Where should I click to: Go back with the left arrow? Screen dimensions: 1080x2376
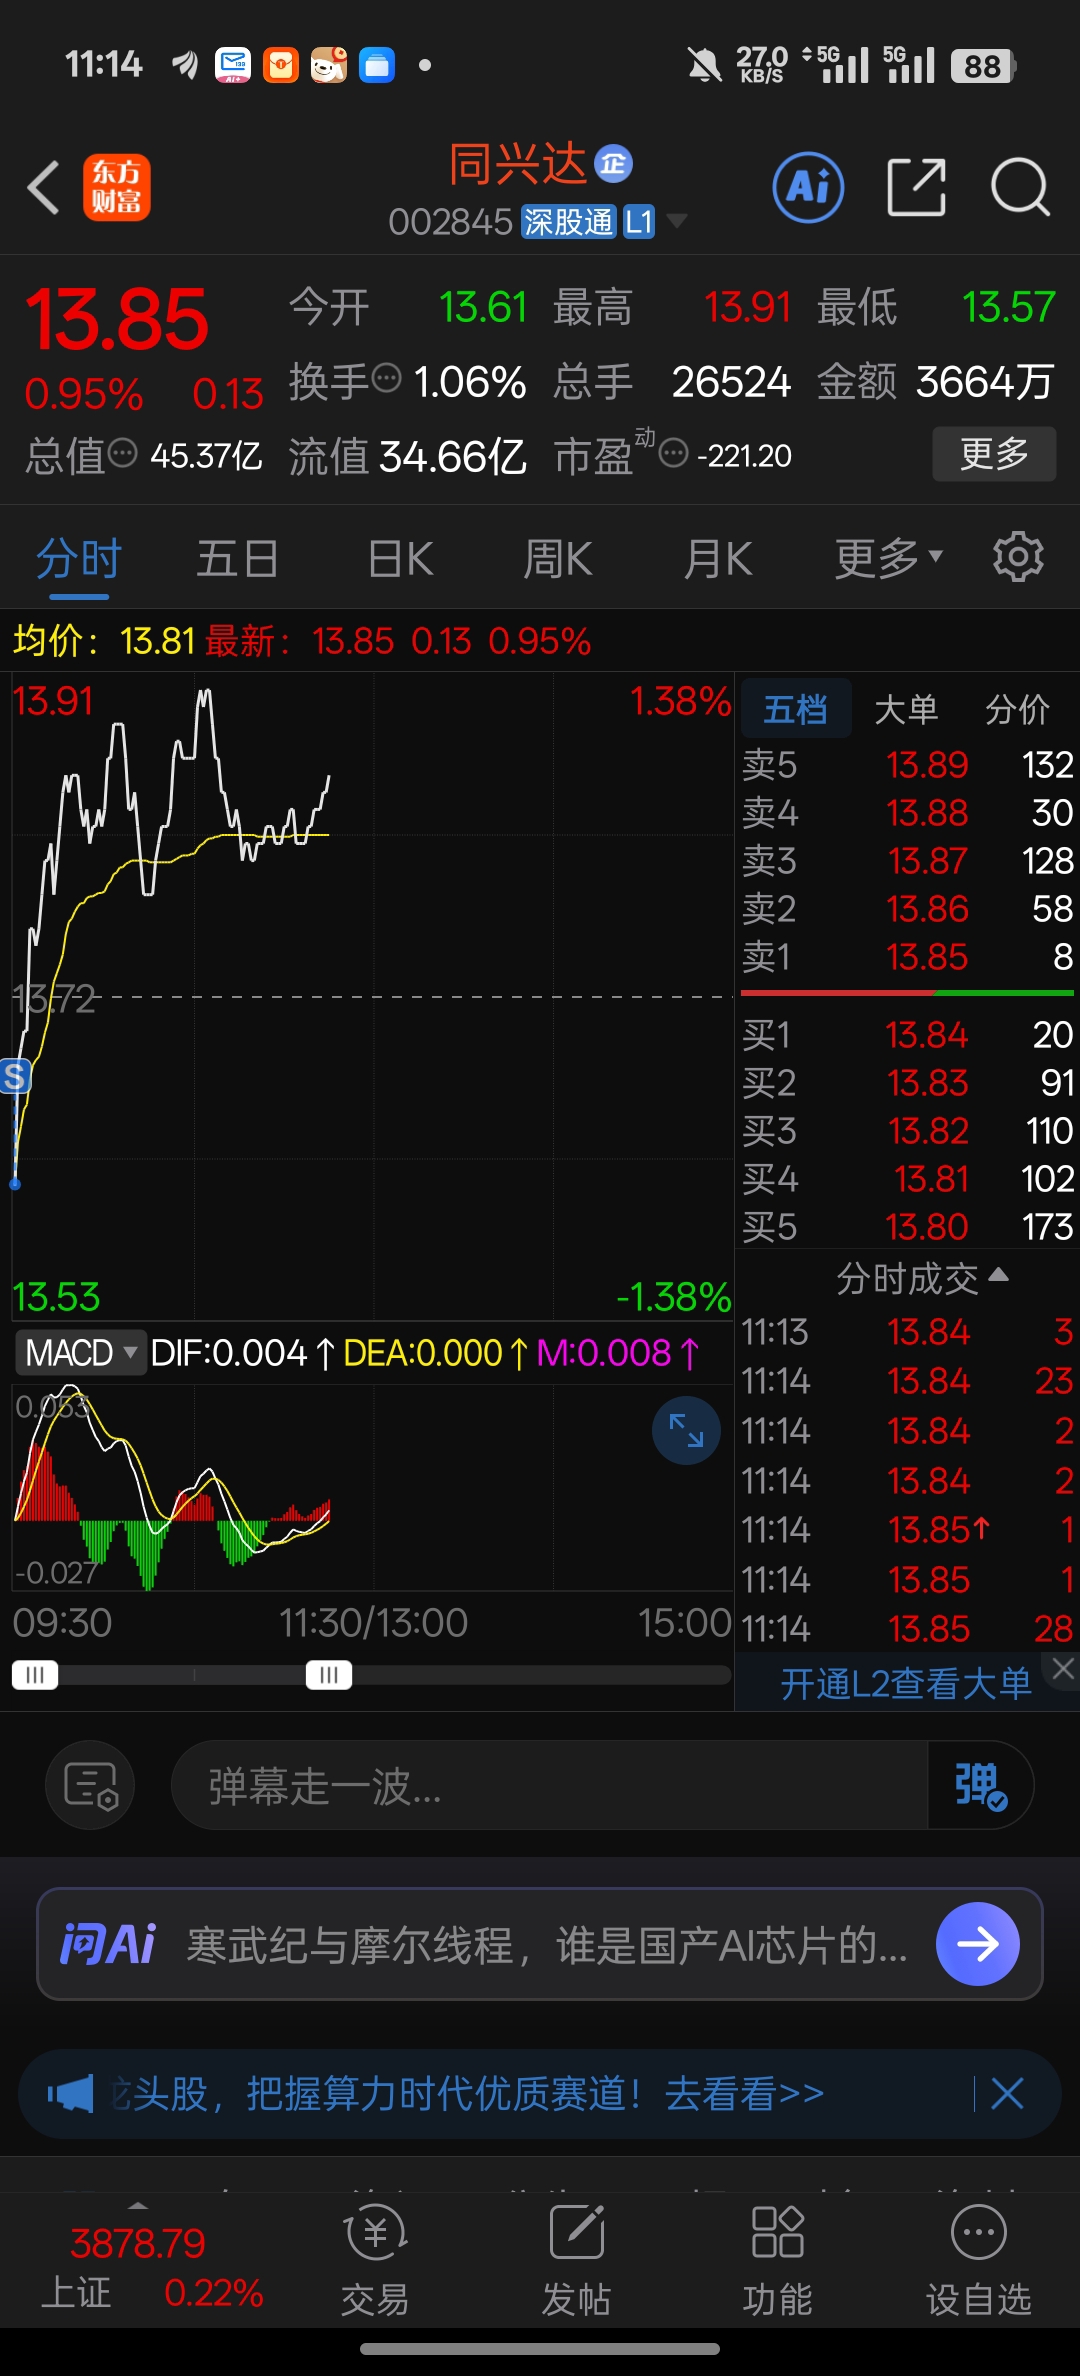(x=43, y=187)
